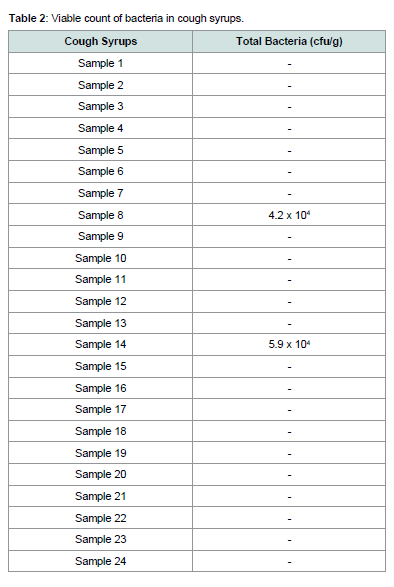Image resolution: width=394 pixels, height=587 pixels.
Task: Click the dash value for Sample 24
Action: click(289, 562)
